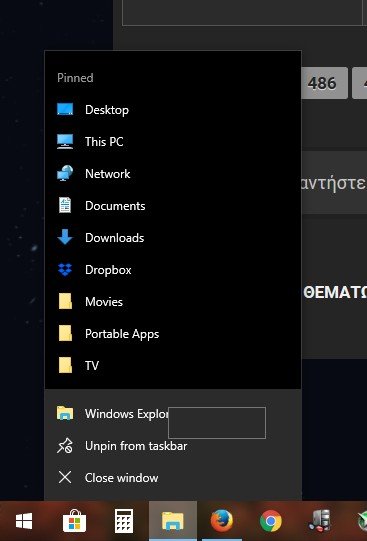Switch to Firefox on the taskbar
This screenshot has height=541, width=367.
(x=222, y=521)
